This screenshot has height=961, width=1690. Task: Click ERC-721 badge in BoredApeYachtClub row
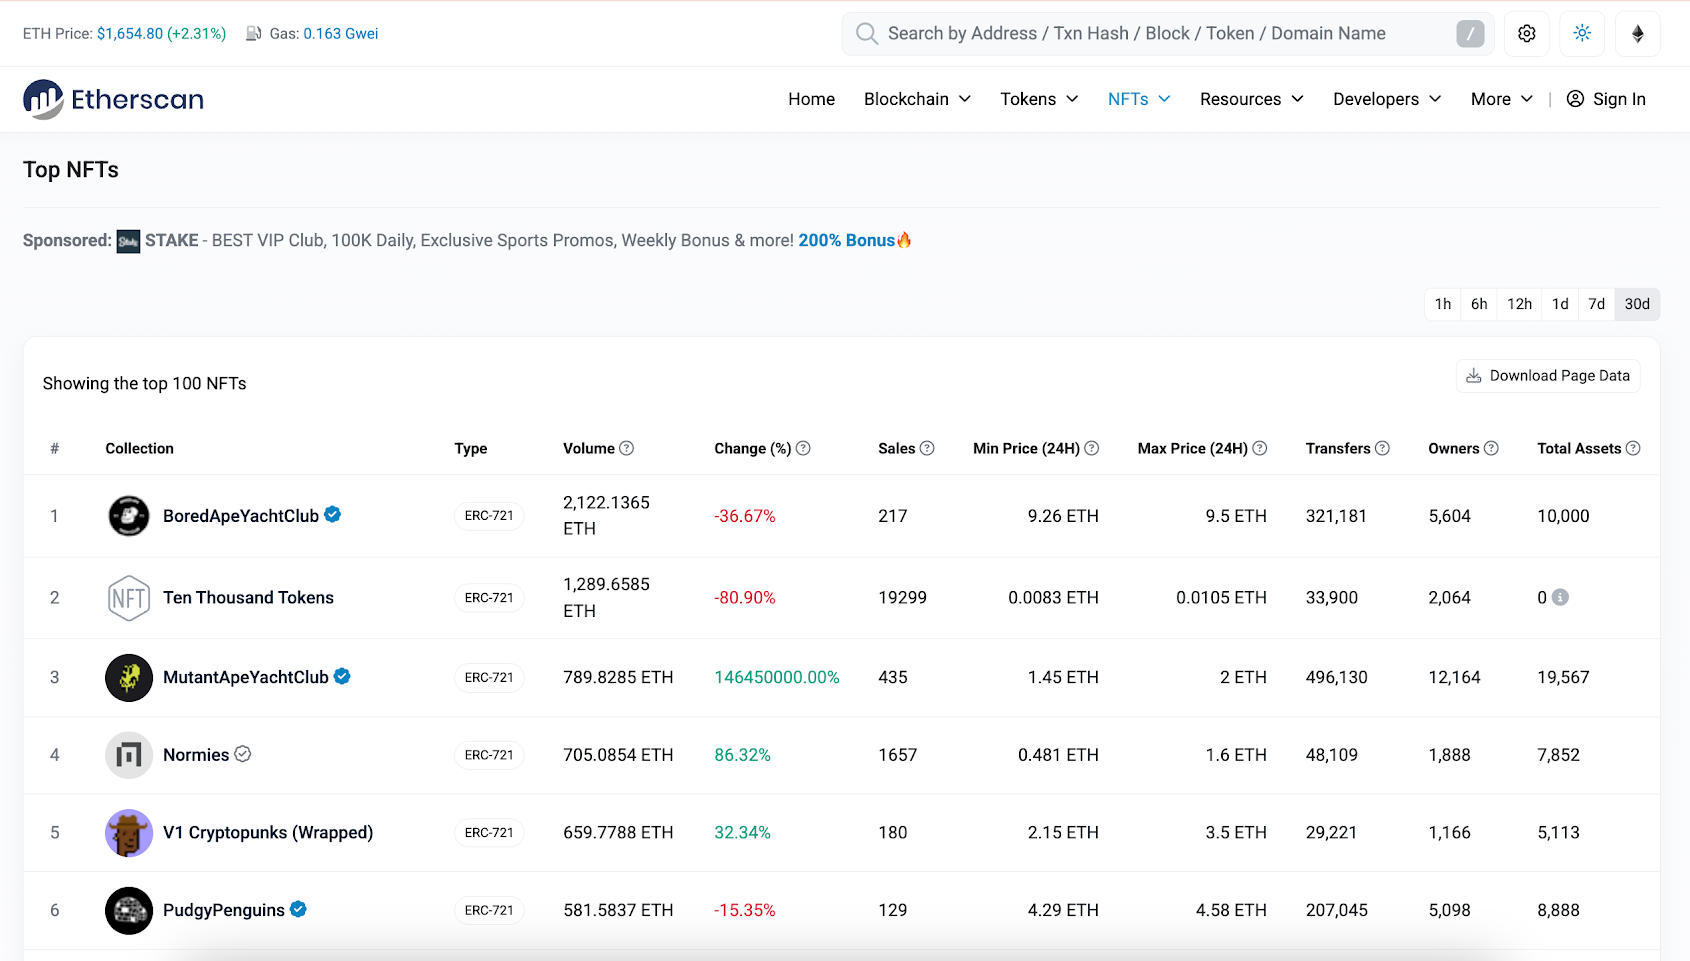[x=489, y=516]
